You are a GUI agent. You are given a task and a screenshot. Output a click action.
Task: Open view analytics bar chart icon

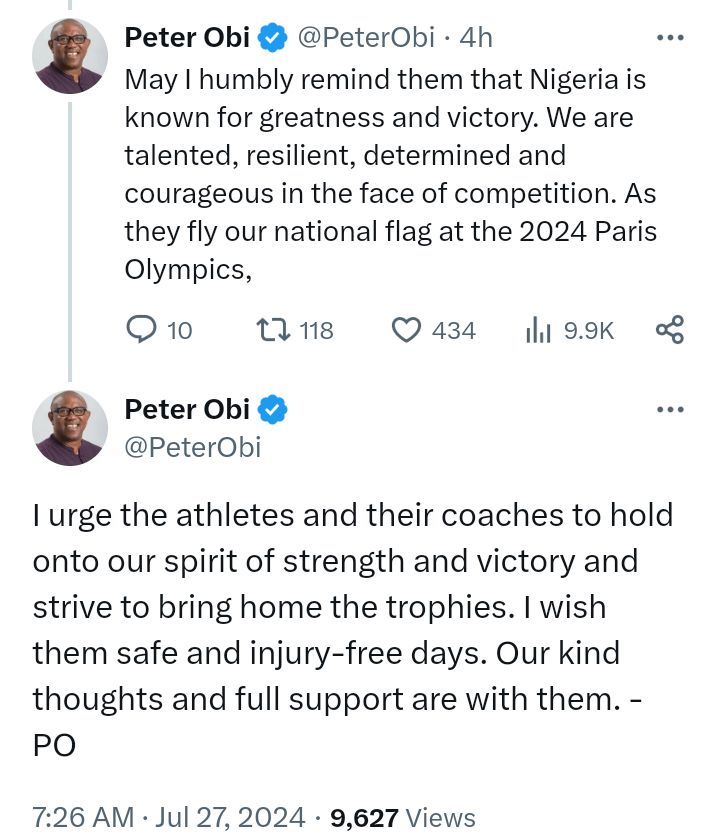click(539, 329)
